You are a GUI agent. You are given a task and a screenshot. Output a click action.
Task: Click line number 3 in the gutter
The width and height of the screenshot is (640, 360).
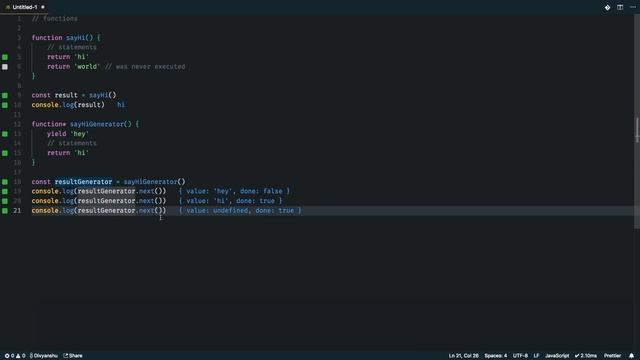tap(19, 38)
